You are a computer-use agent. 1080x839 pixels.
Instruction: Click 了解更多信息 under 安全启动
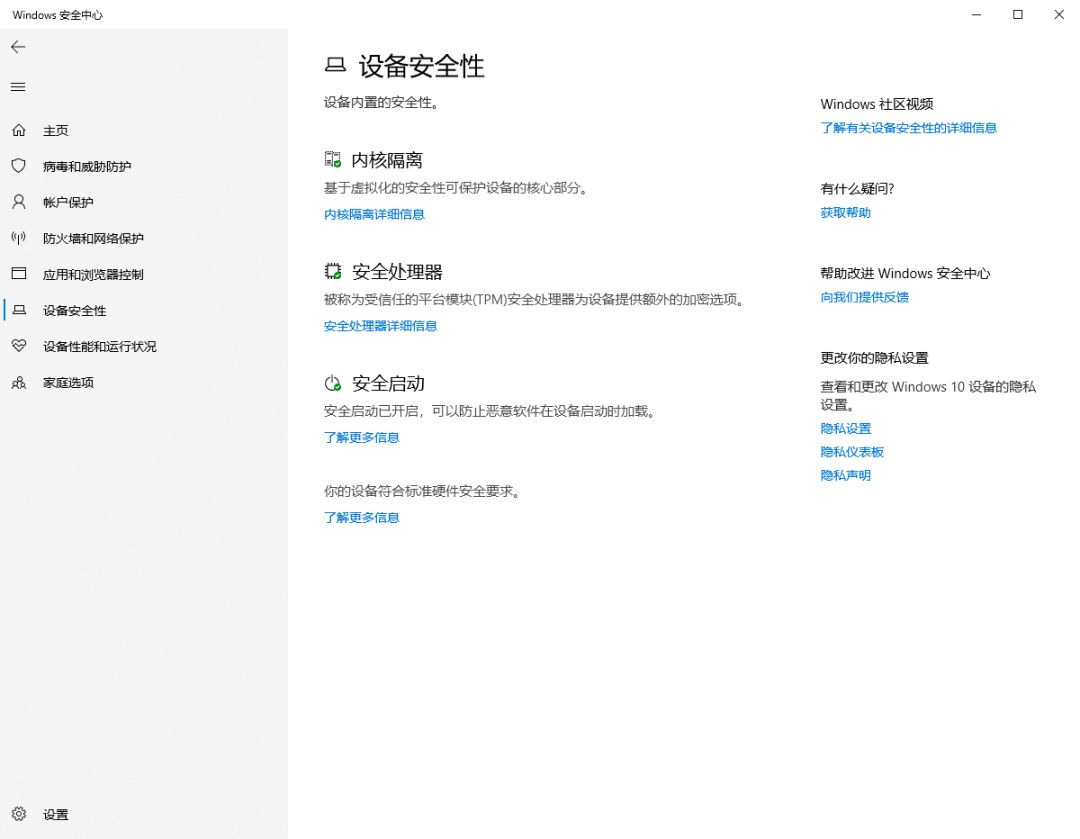[362, 437]
